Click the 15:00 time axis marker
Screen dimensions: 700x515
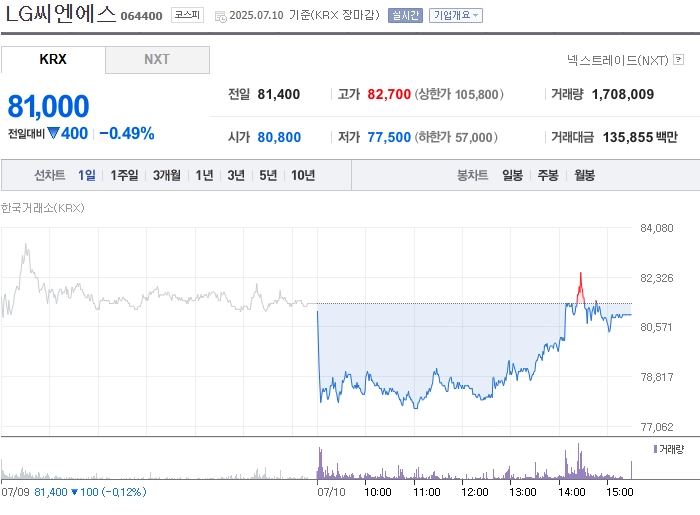click(x=620, y=492)
